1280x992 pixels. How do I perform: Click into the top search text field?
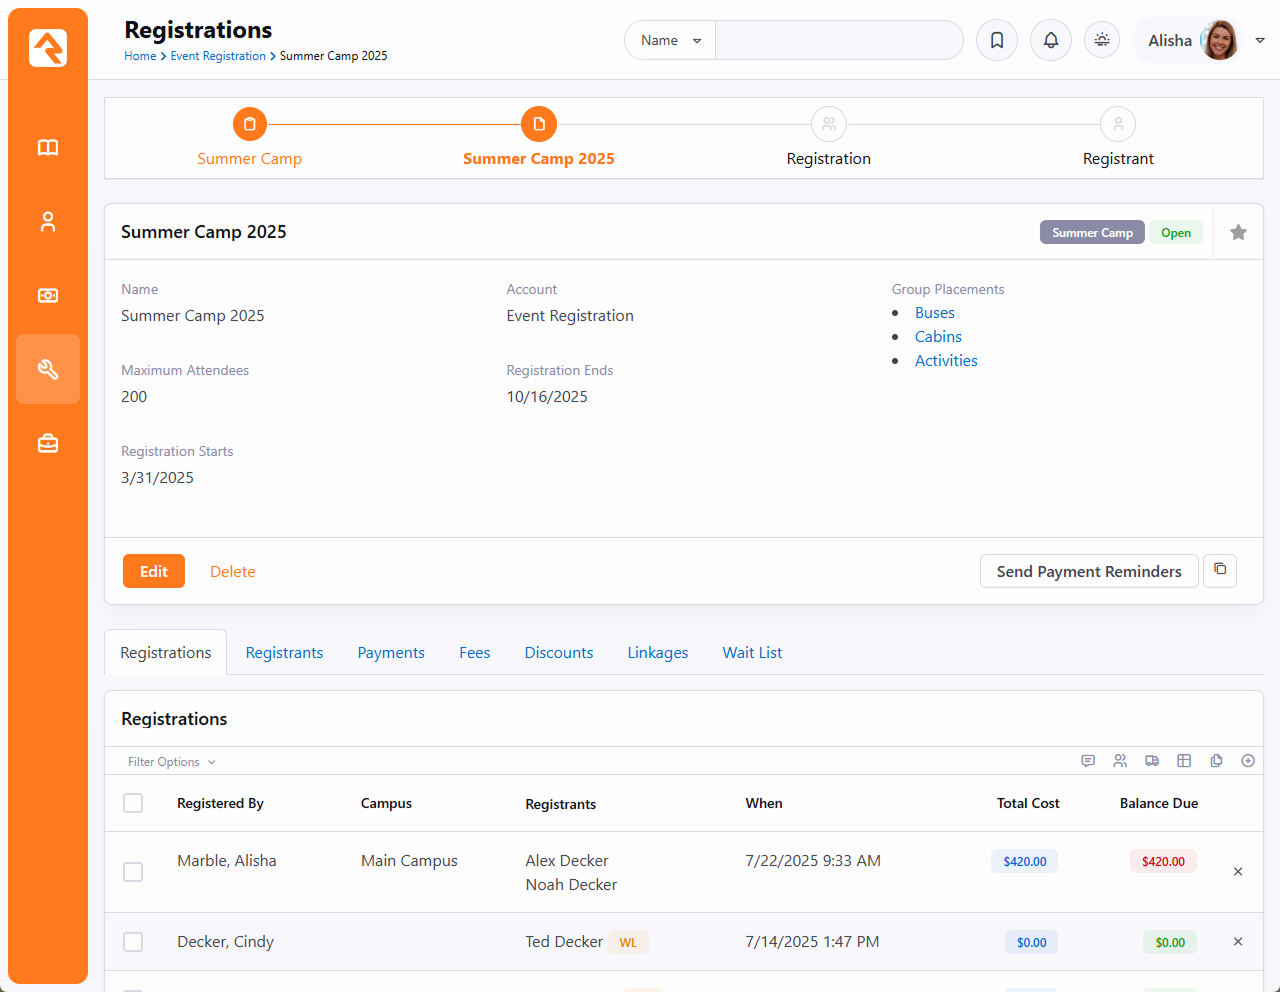838,40
